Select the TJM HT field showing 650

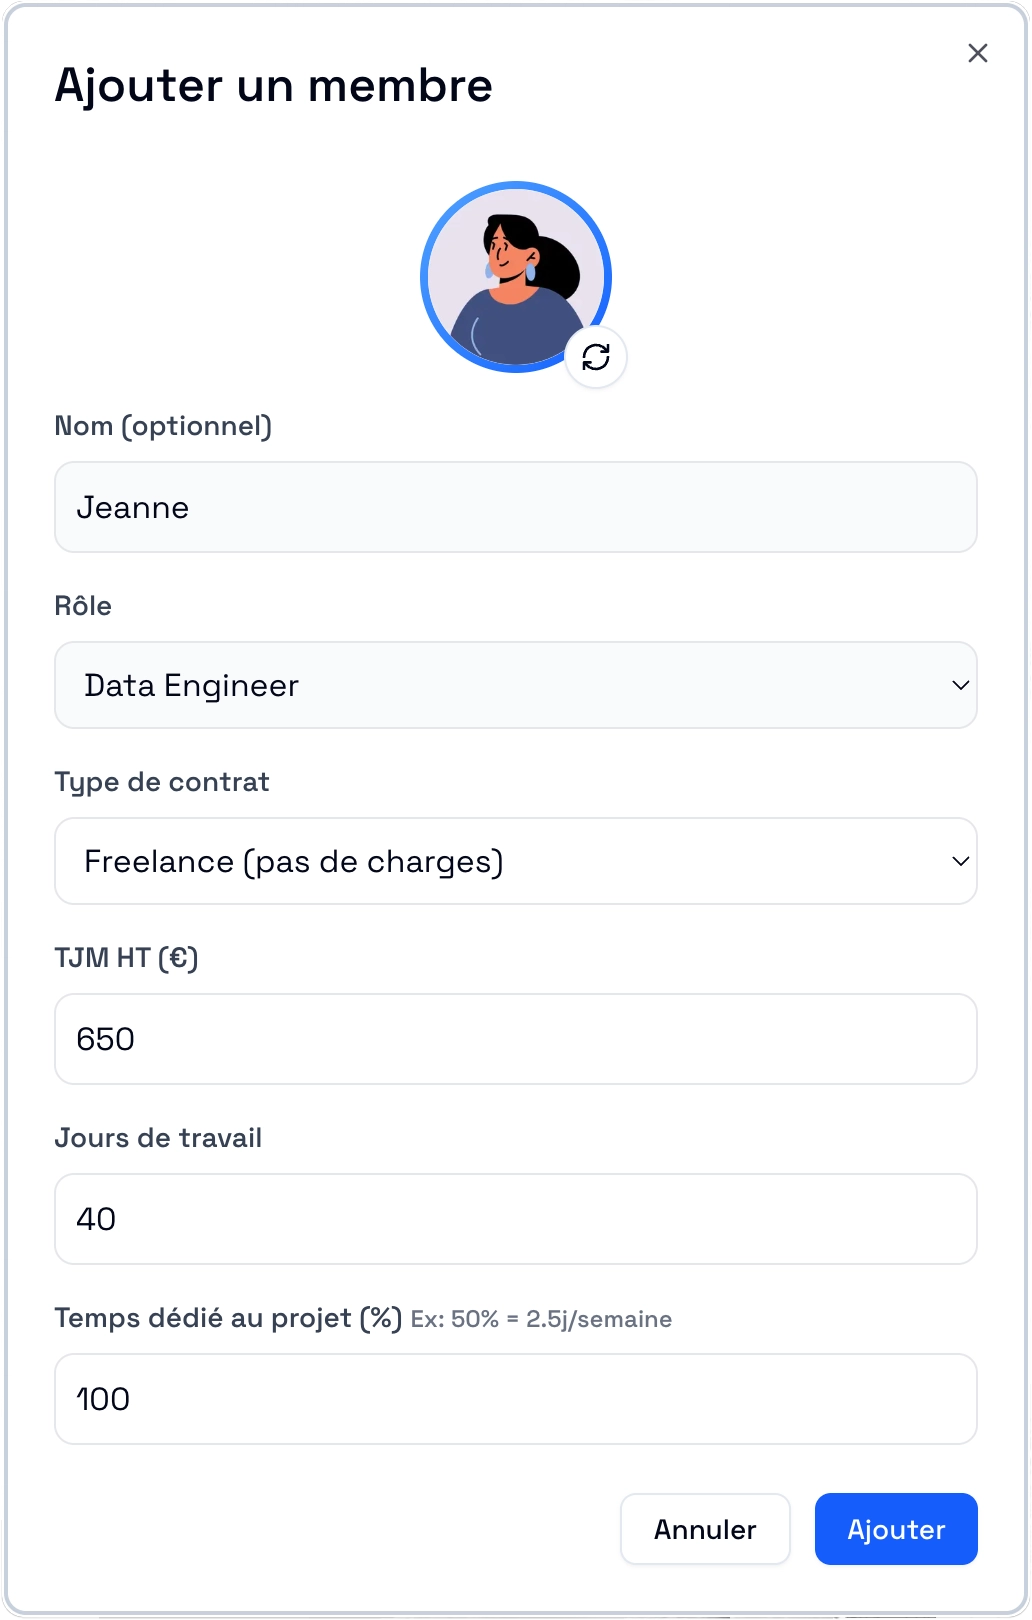pos(516,1039)
